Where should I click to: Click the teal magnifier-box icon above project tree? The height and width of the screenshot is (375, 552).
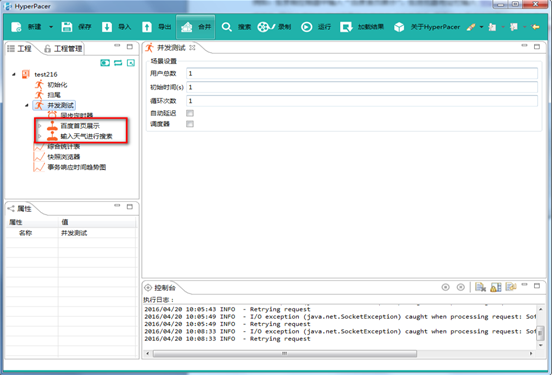[x=131, y=63]
